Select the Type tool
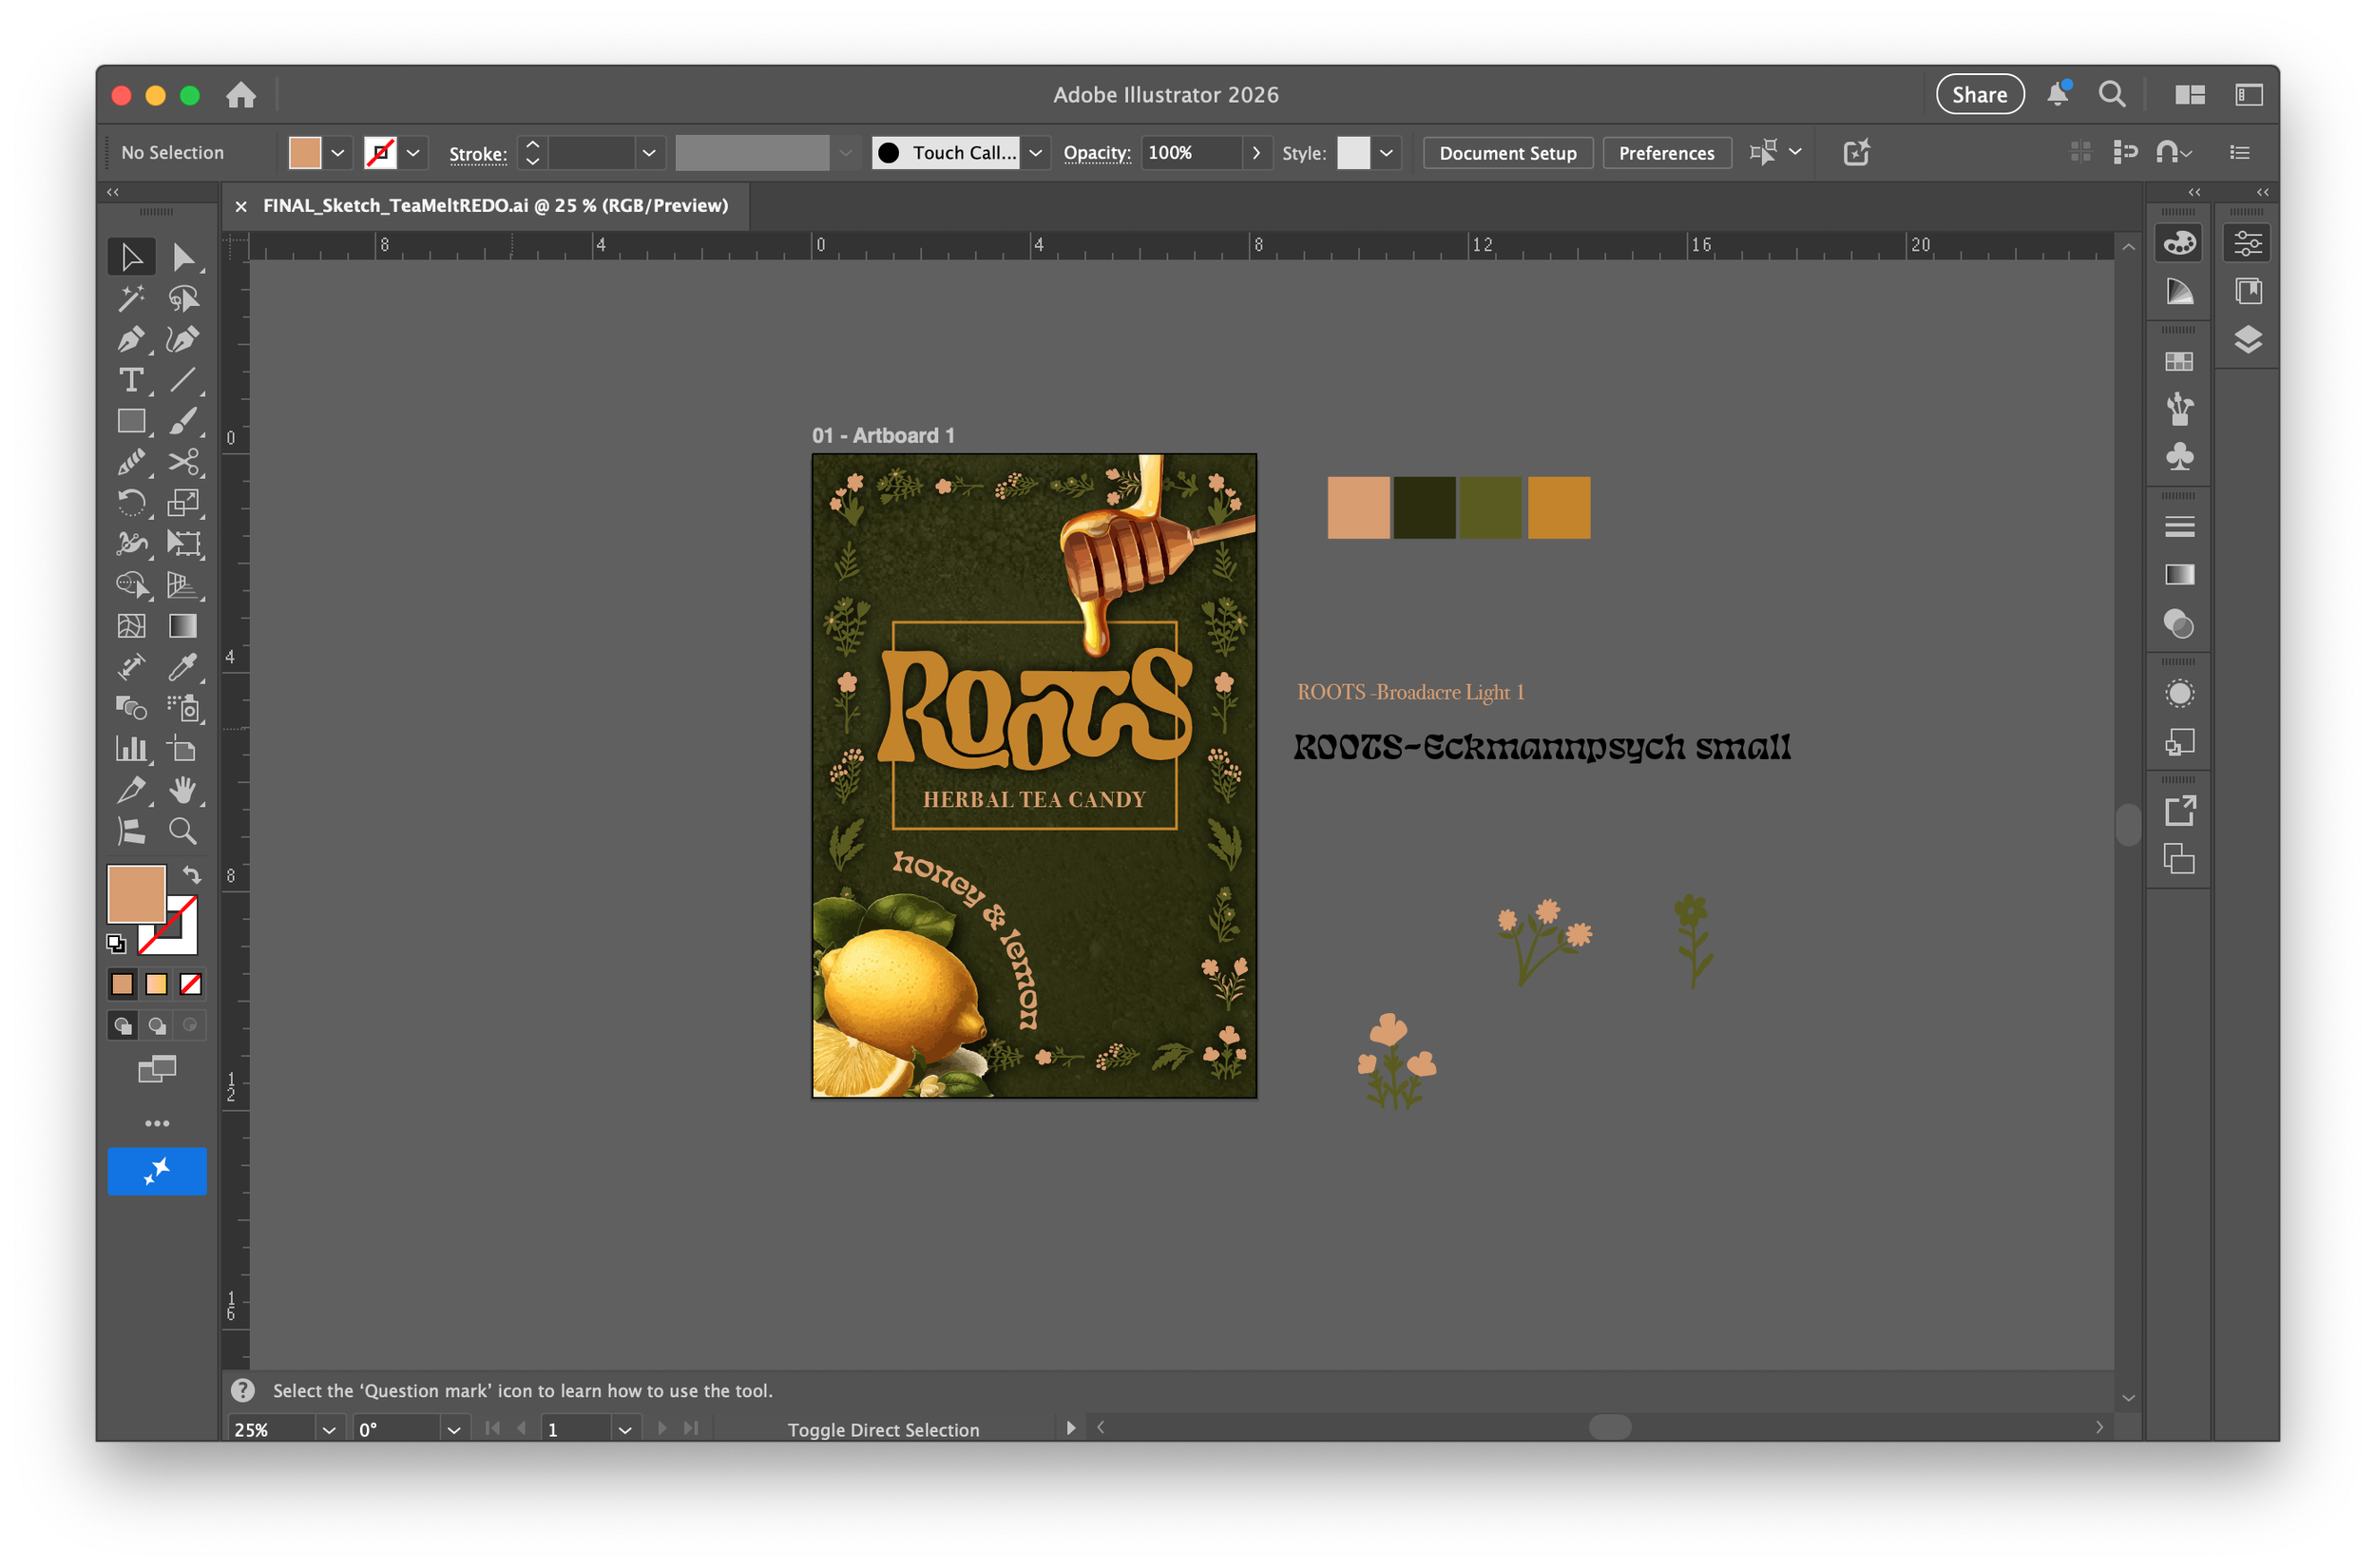Screen dimensions: 2376x1568 (130, 381)
